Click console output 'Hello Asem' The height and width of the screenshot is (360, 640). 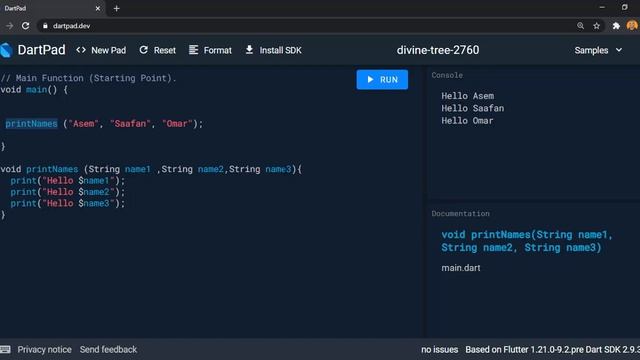coord(467,96)
